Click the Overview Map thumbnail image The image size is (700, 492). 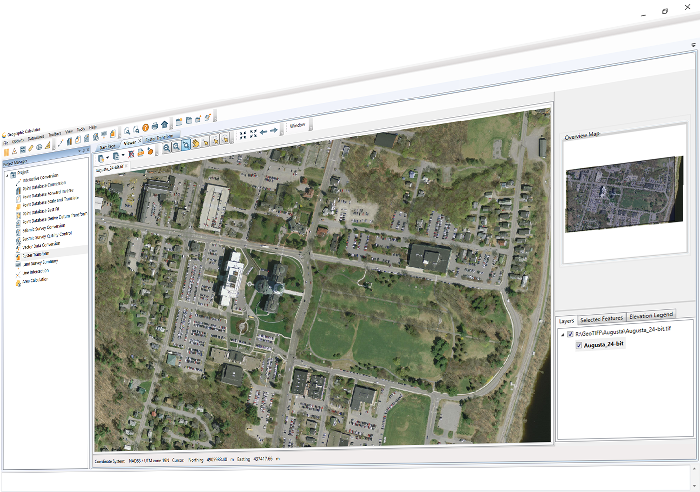pos(624,194)
